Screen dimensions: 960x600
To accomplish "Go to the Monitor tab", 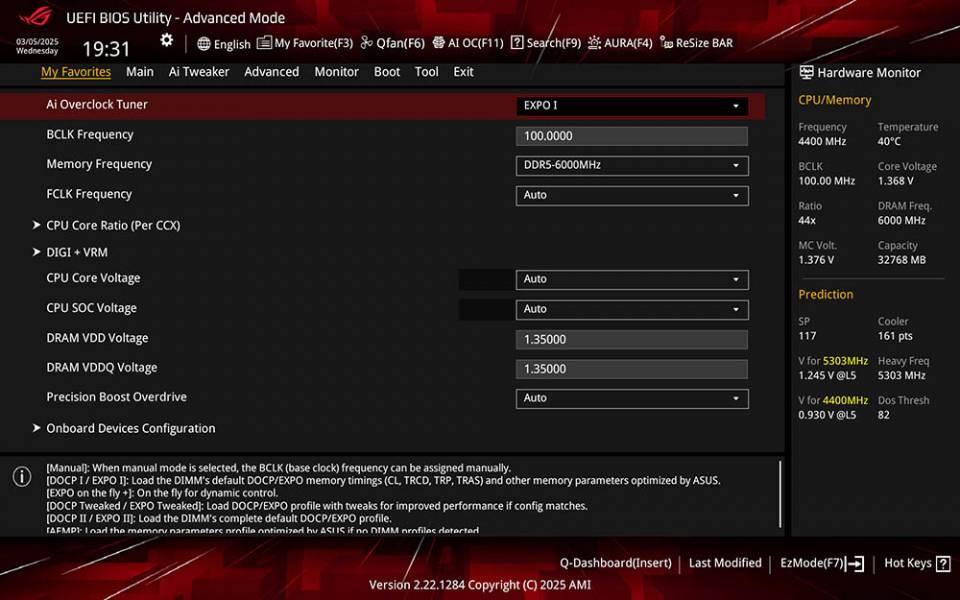I will tap(337, 72).
